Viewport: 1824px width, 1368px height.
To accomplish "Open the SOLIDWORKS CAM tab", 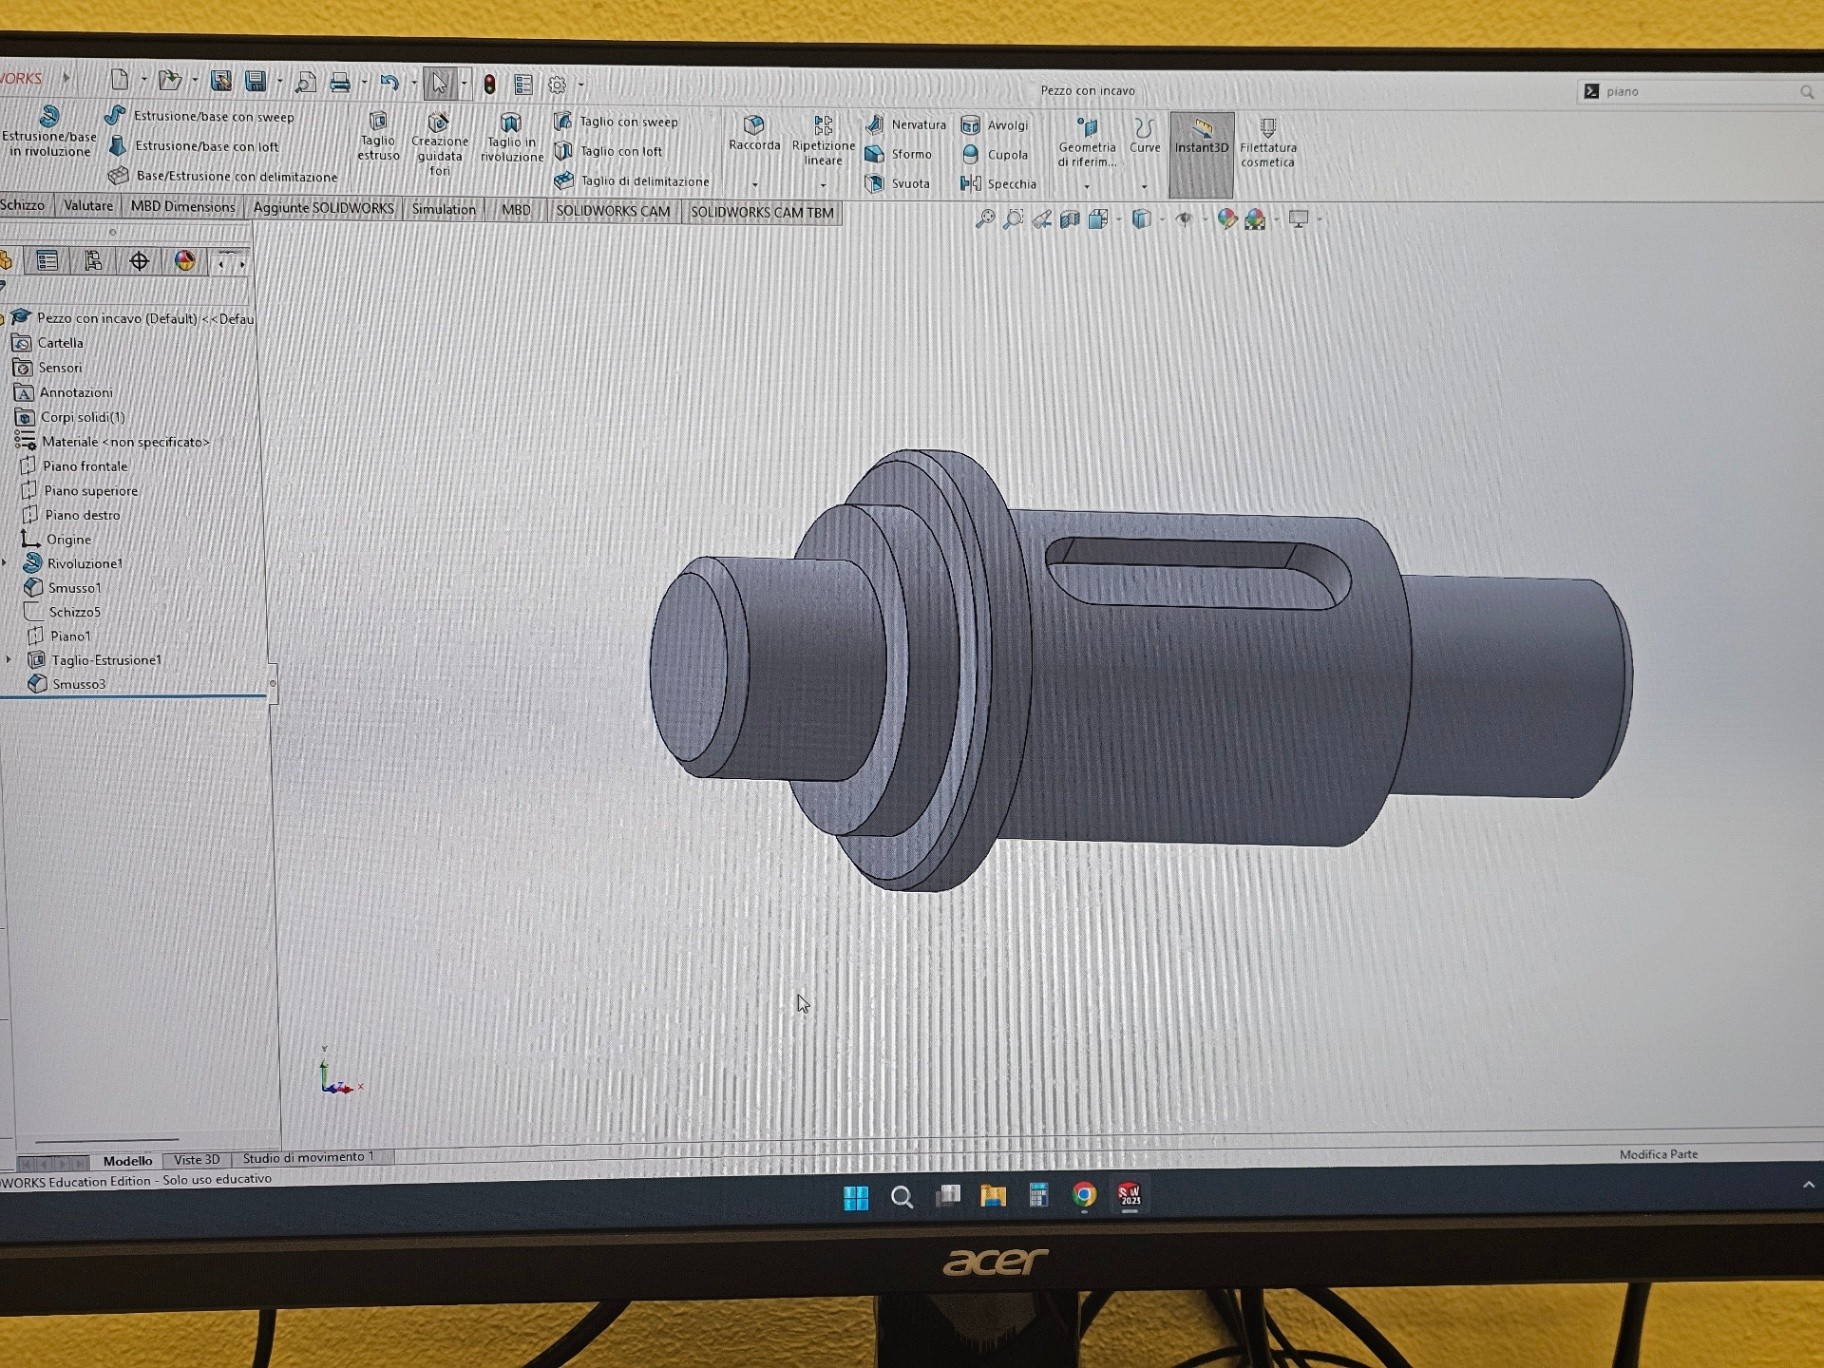I will coord(613,211).
